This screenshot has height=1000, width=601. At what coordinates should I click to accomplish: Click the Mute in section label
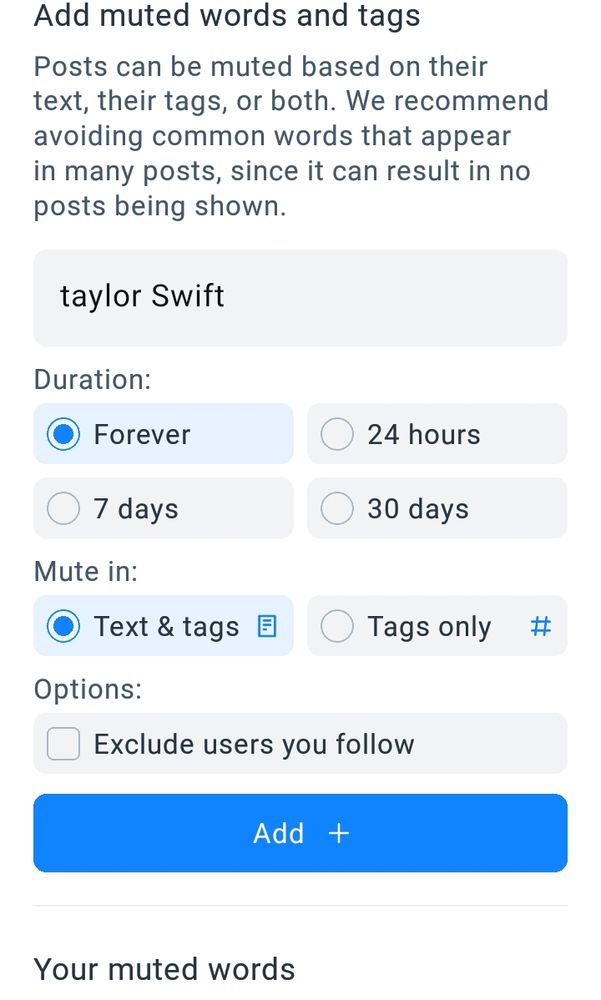point(86,572)
